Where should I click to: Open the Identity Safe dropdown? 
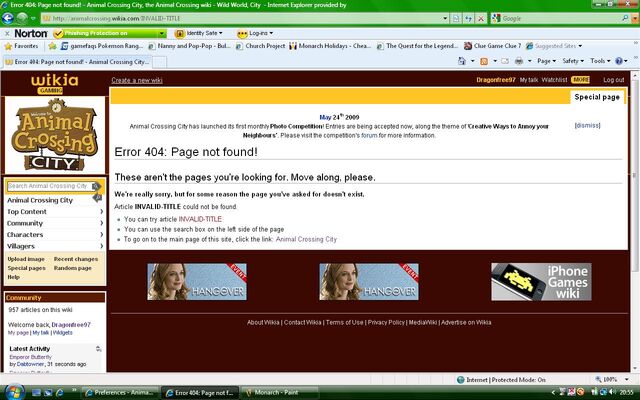click(199, 33)
